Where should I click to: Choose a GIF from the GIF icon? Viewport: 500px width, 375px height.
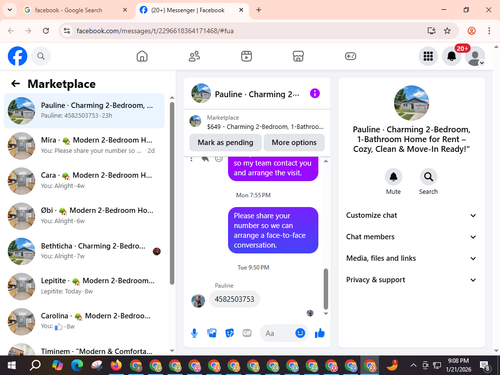point(247,333)
